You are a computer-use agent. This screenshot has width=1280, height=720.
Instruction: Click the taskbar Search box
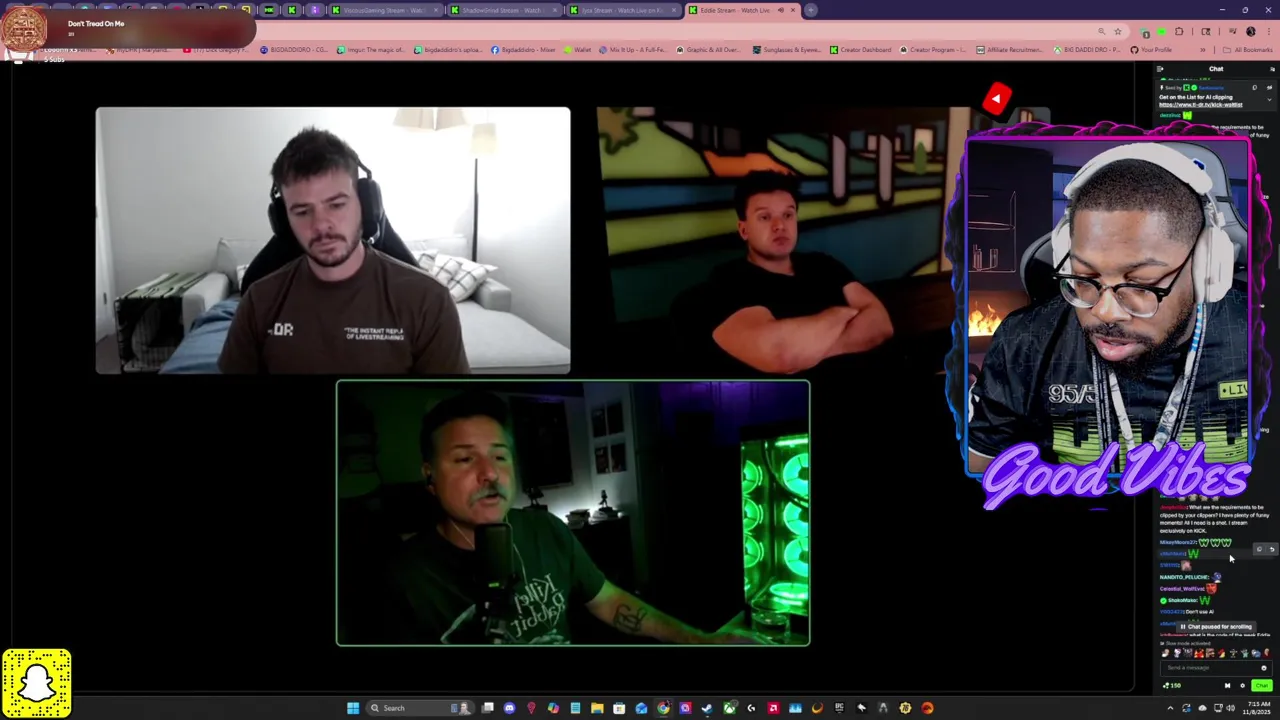click(x=420, y=708)
